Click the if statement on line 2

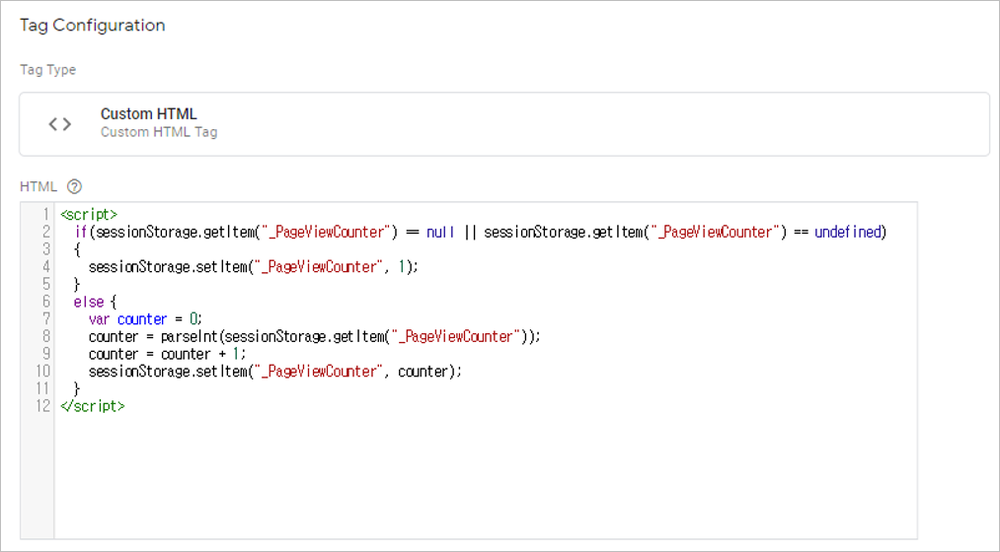tap(481, 232)
